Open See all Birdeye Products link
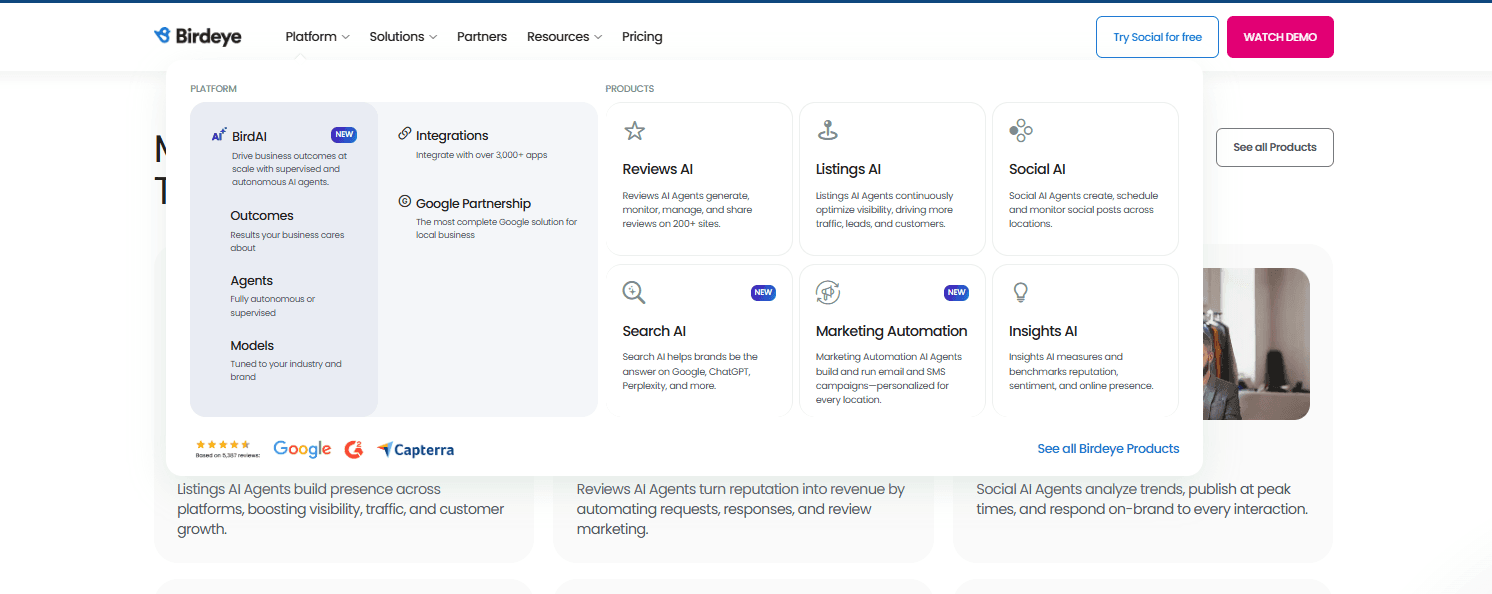The height and width of the screenshot is (594, 1492). click(x=1108, y=449)
